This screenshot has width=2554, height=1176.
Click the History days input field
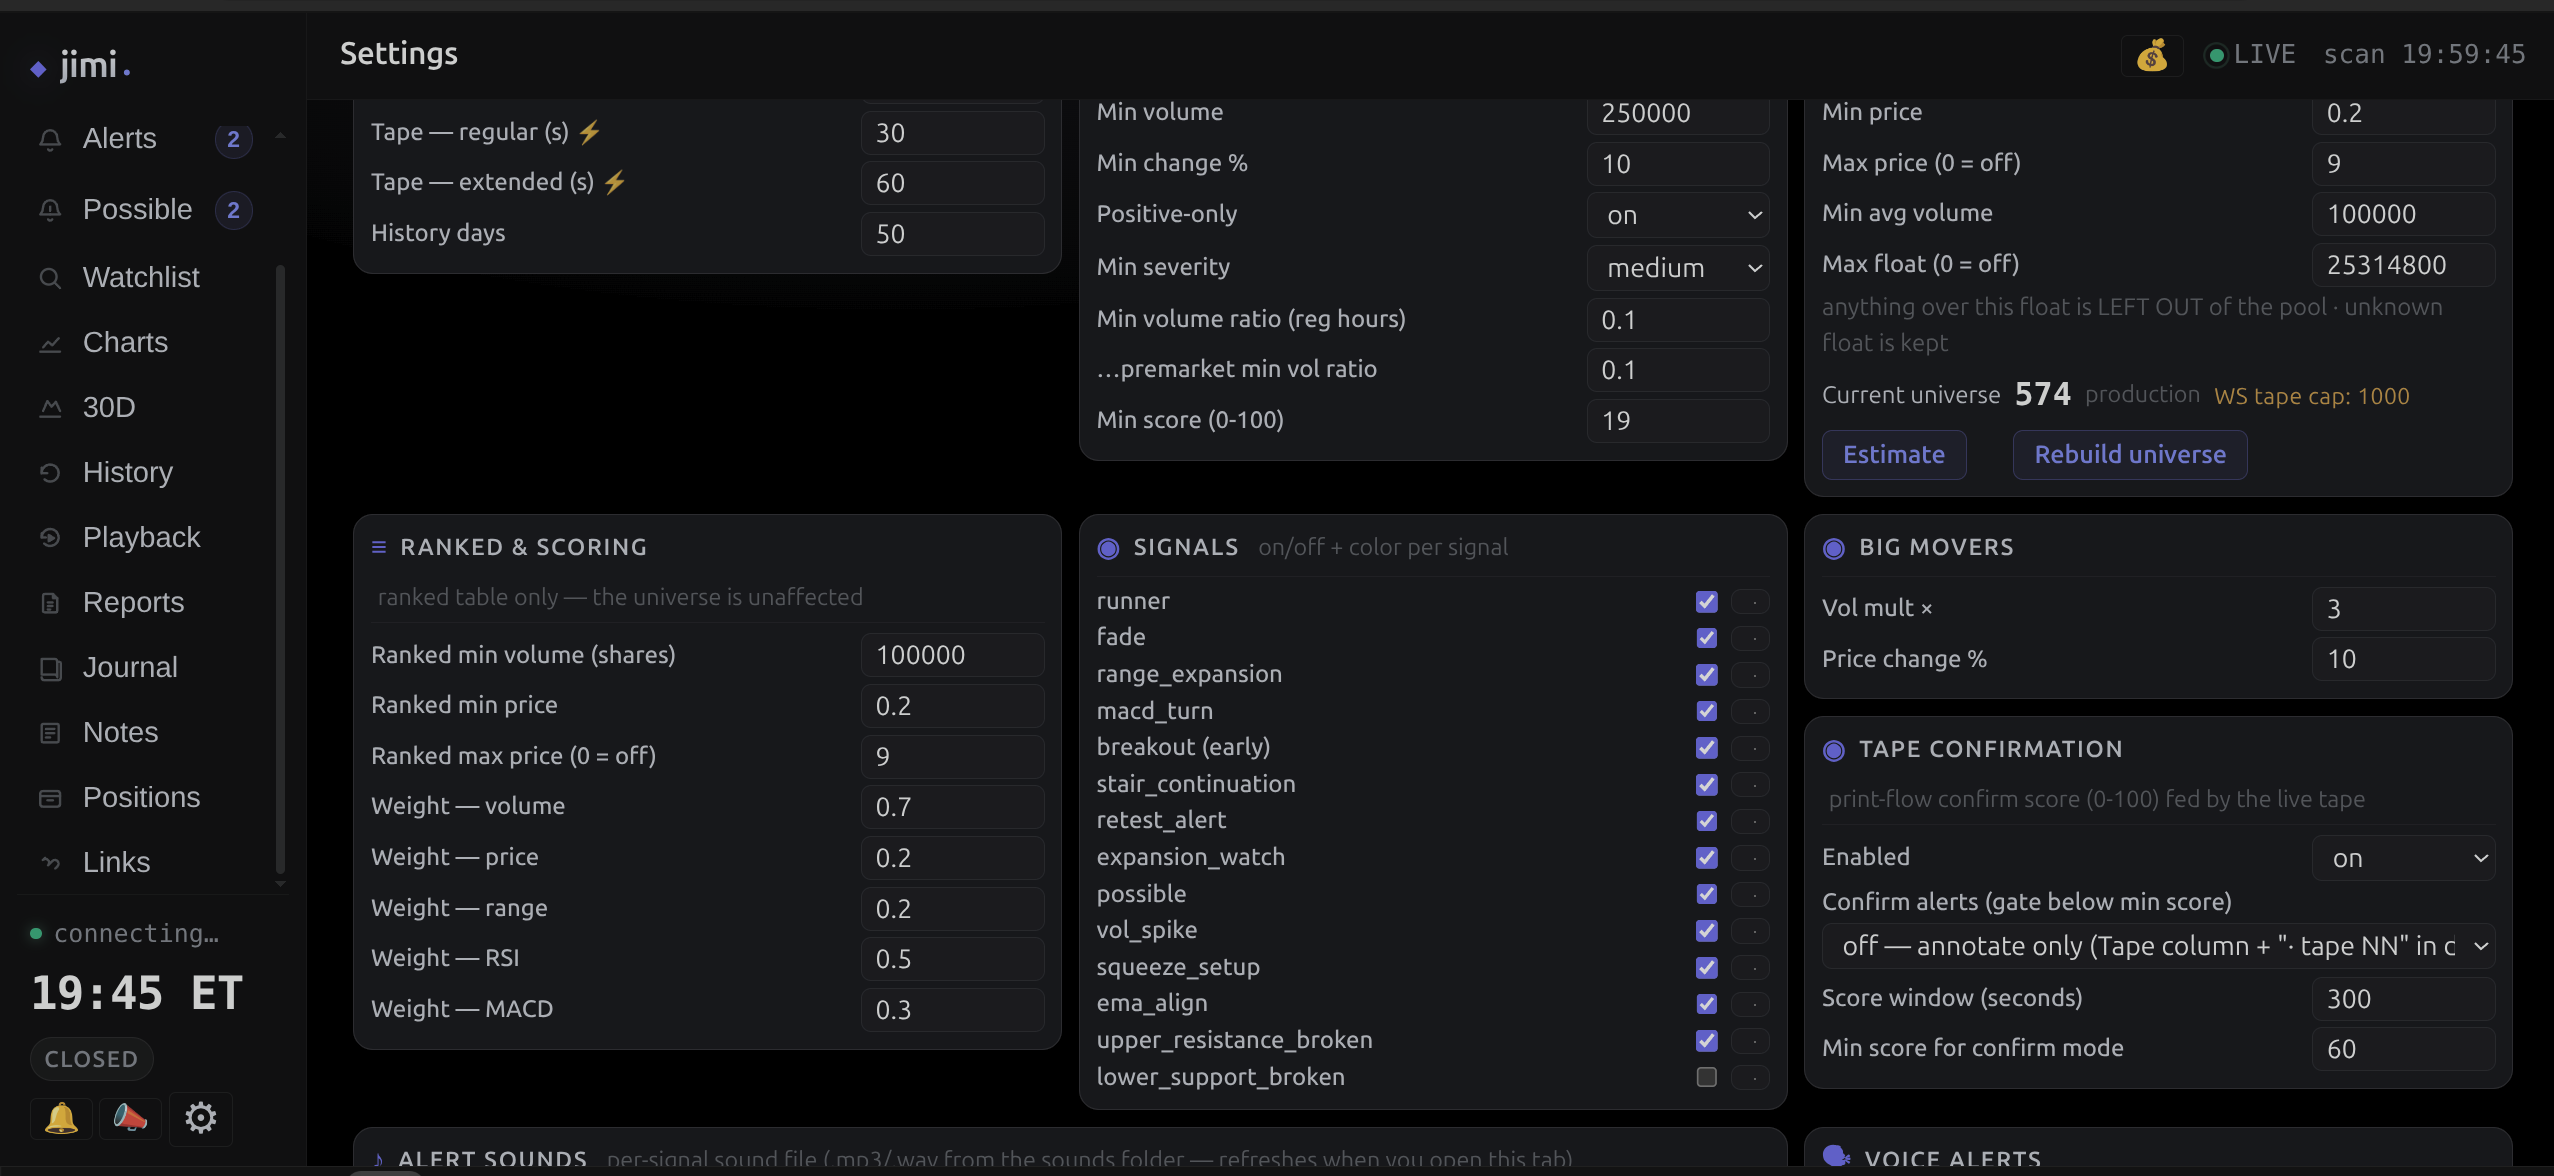pos(952,234)
